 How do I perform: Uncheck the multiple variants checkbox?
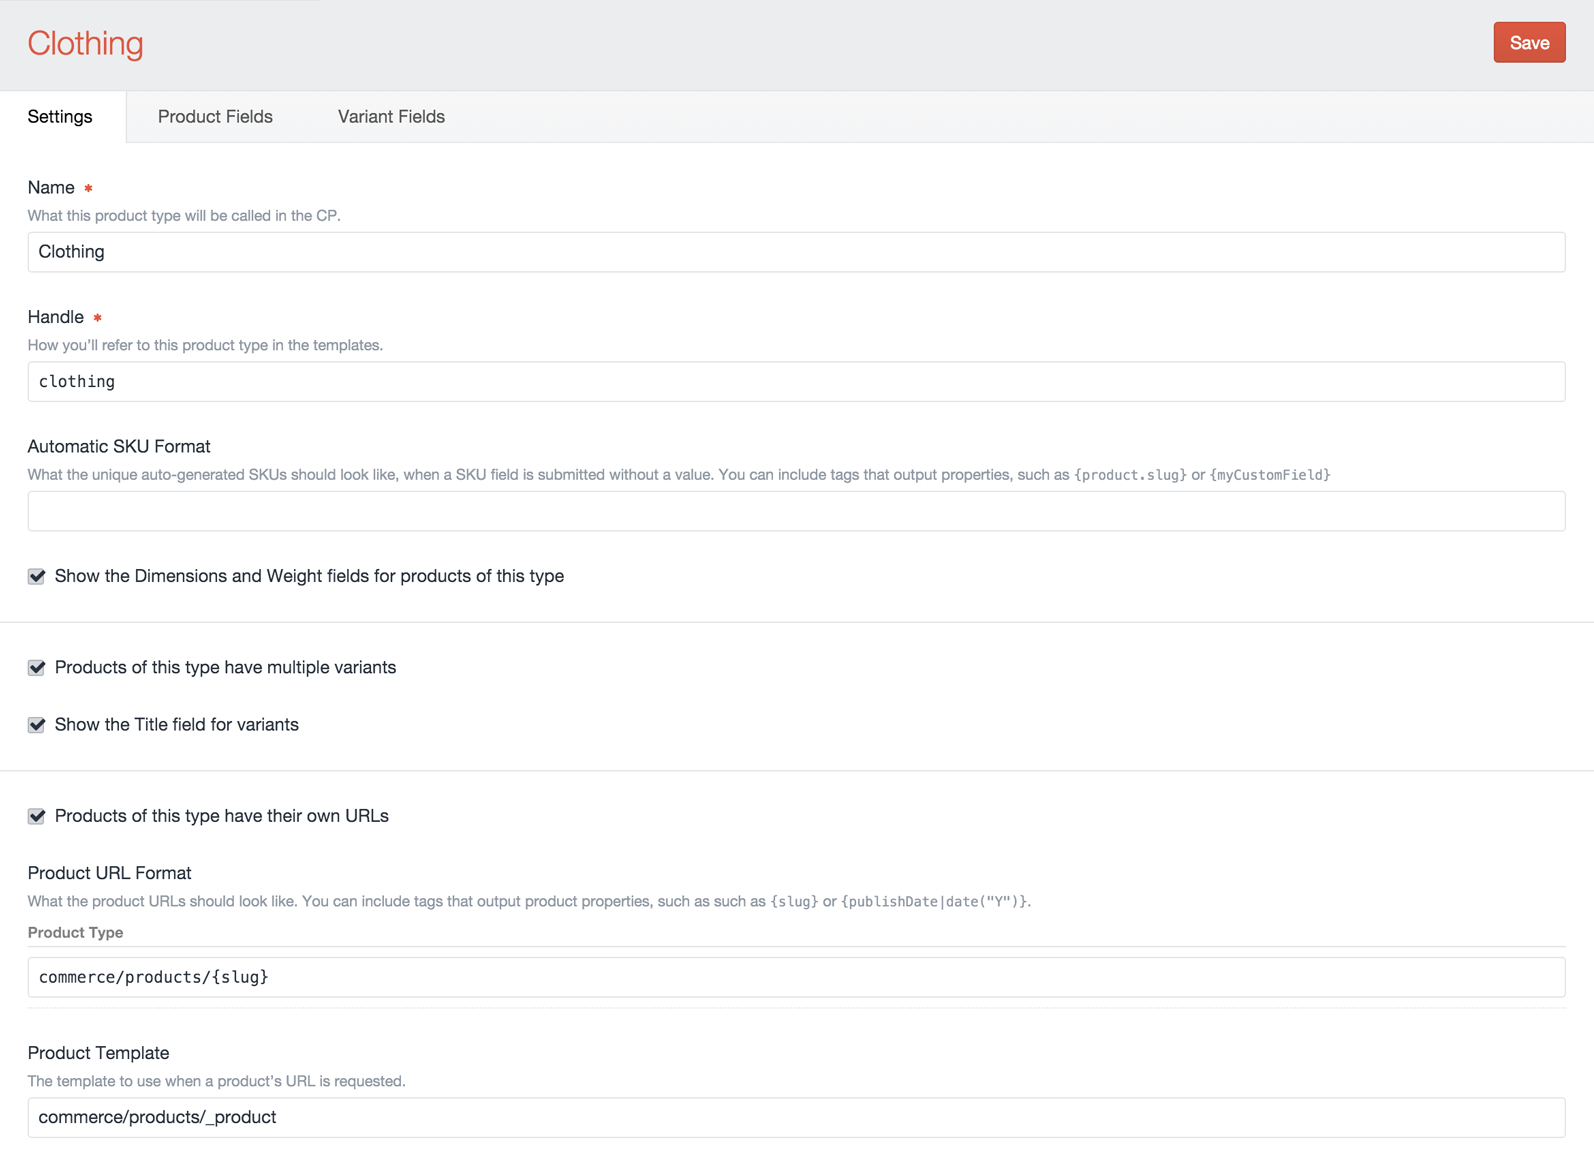click(37, 668)
